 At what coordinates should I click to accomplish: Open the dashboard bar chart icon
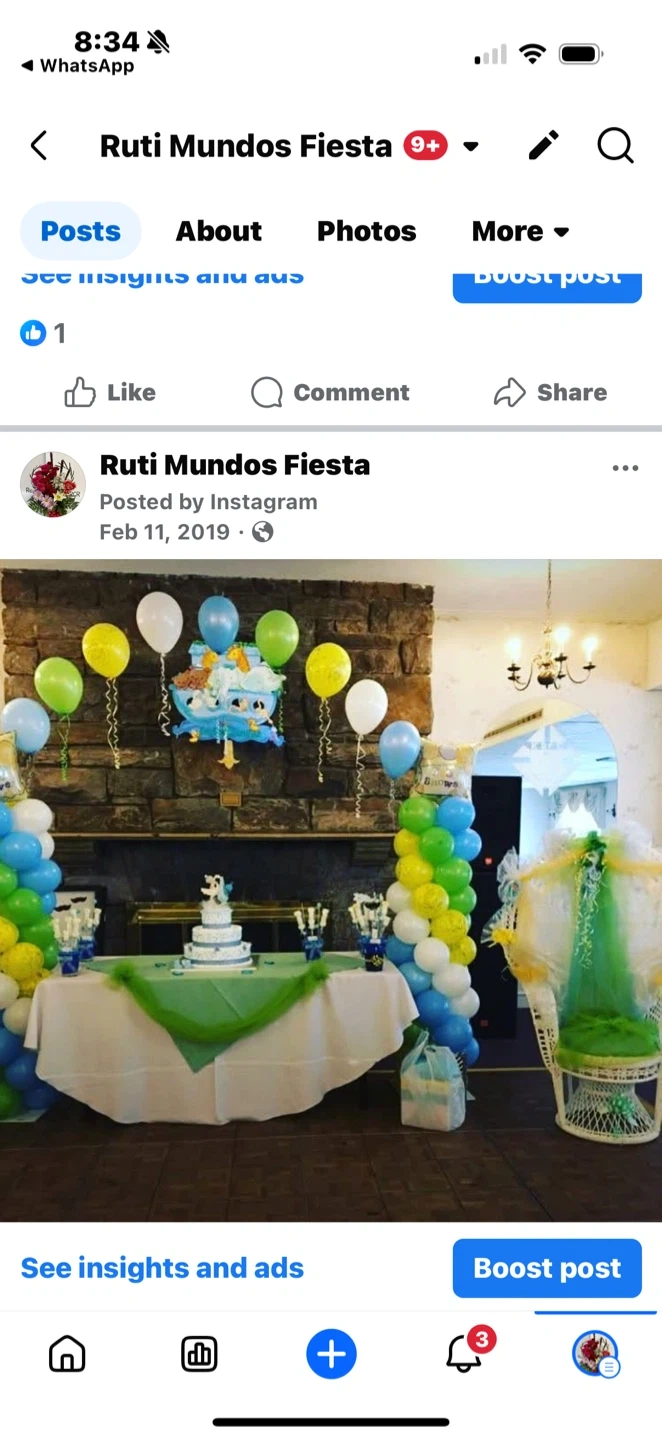point(199,1355)
